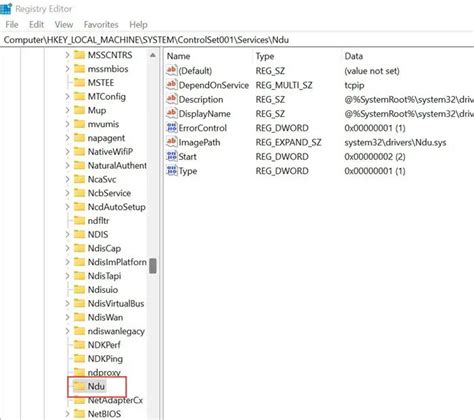Expand the NdisCap key
The width and height of the screenshot is (474, 420).
[x=67, y=248]
